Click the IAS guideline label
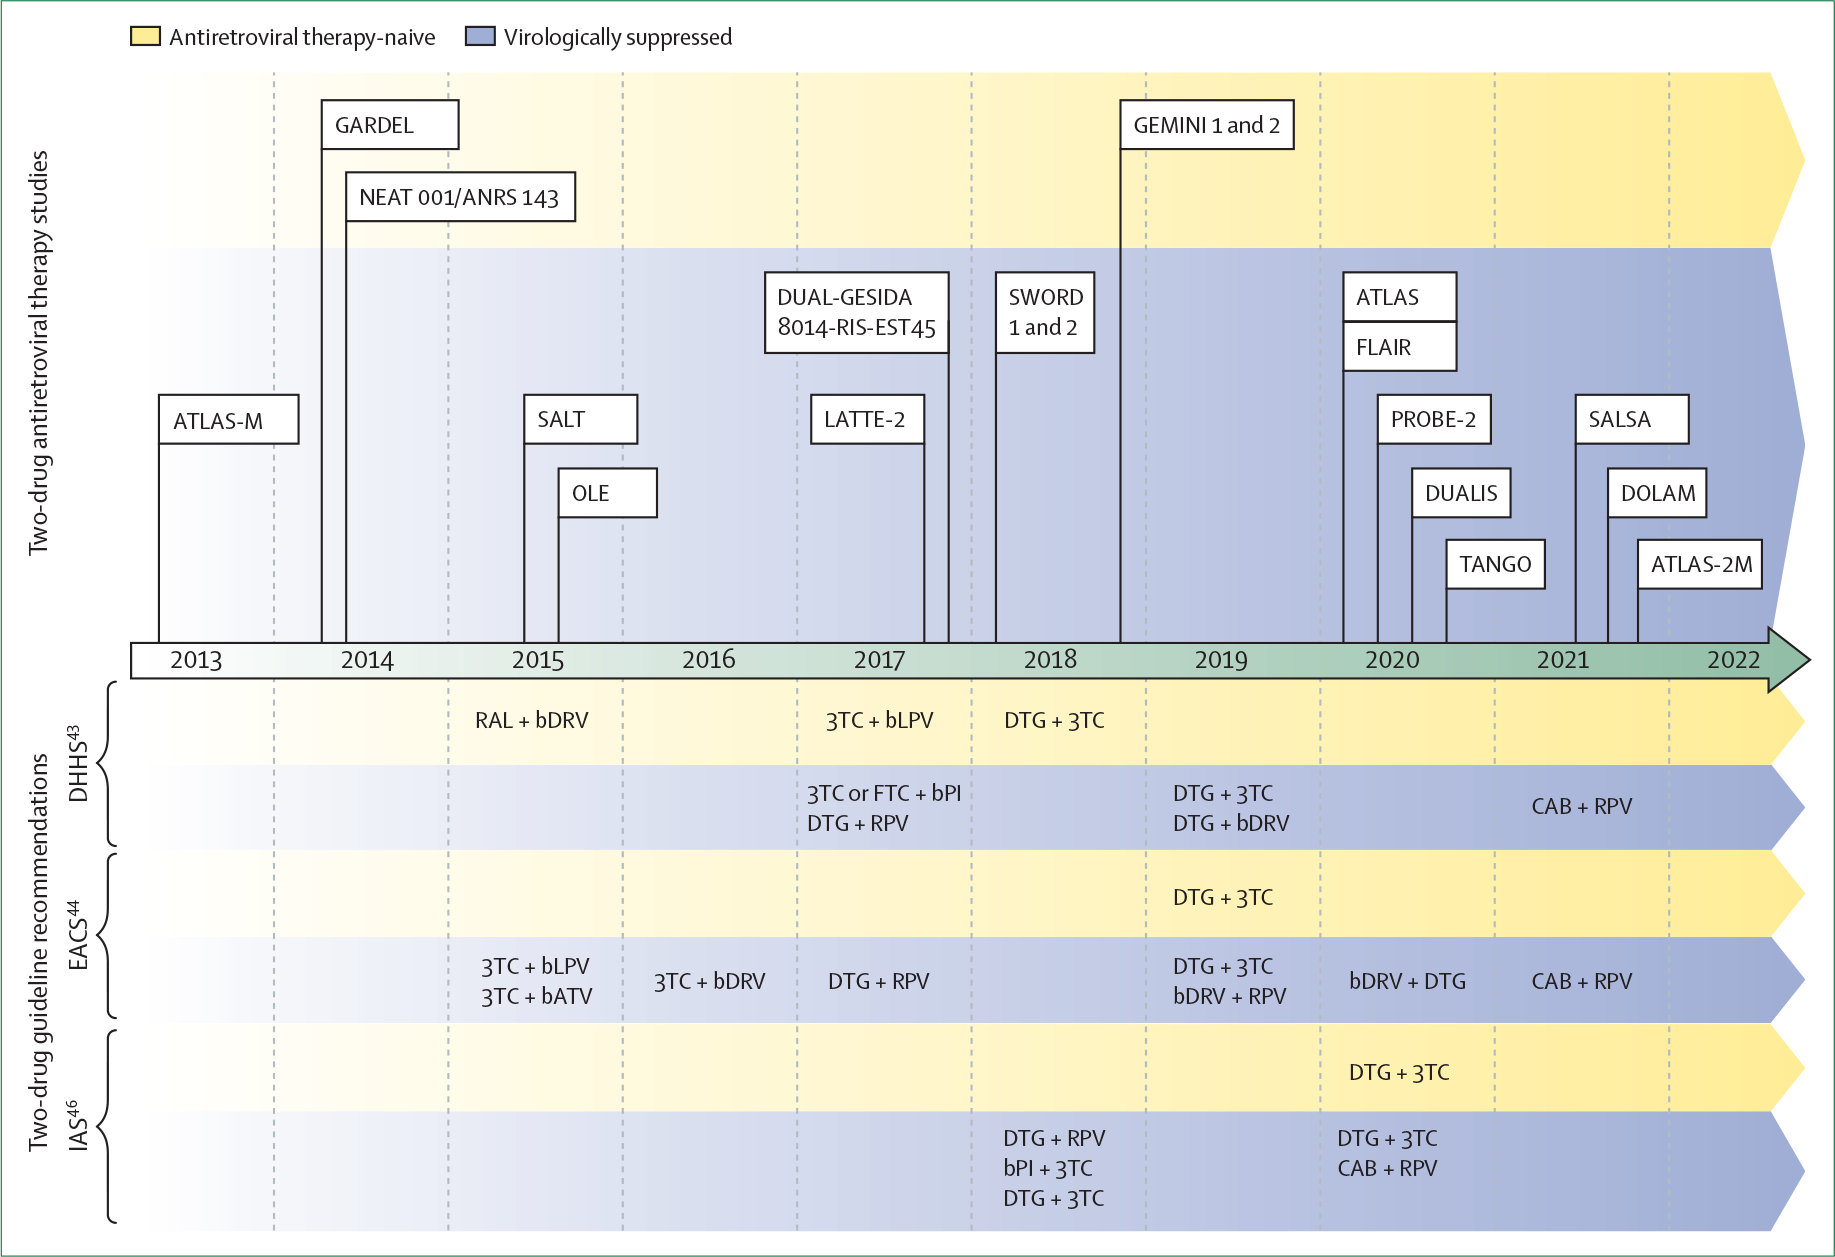 tap(76, 1126)
